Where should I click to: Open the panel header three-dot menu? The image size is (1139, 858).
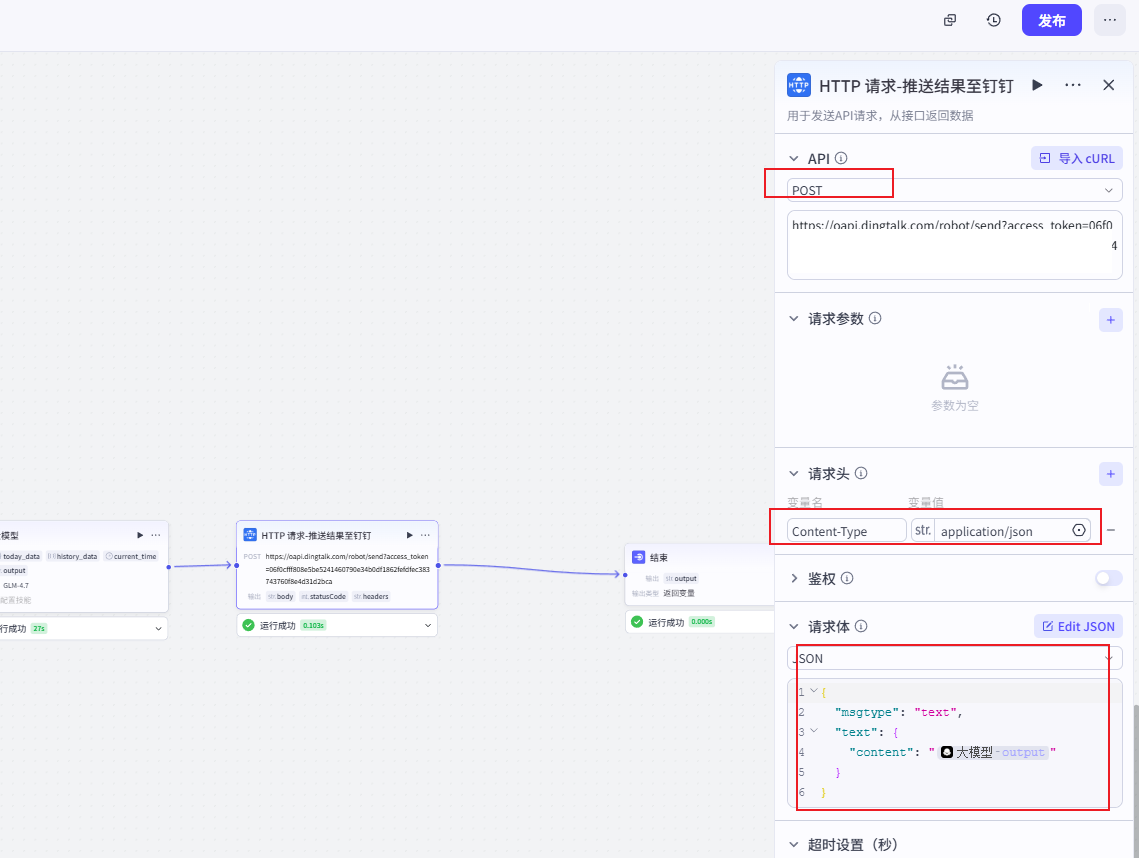[1073, 85]
